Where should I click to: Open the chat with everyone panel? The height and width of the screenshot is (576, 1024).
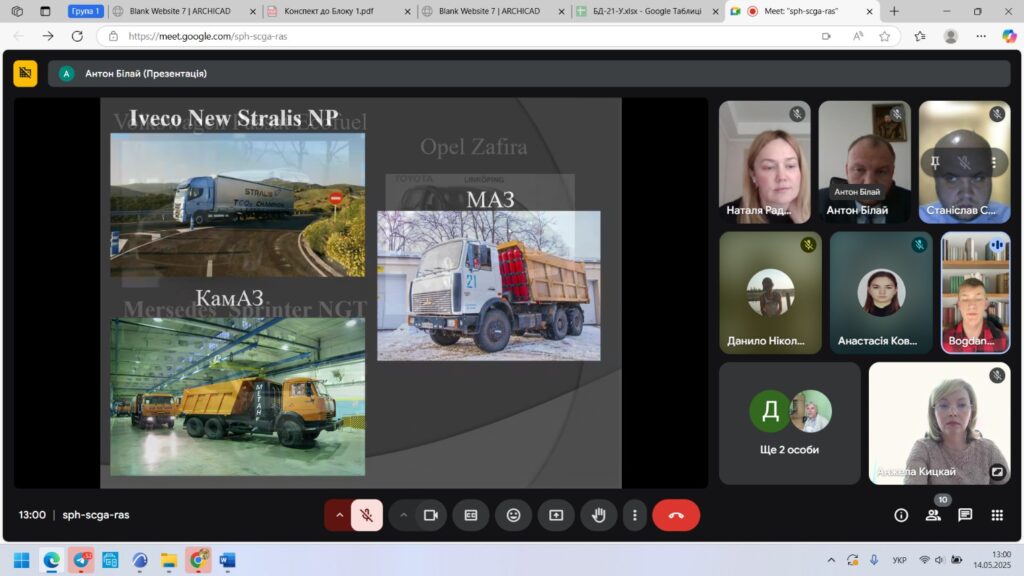click(x=965, y=515)
